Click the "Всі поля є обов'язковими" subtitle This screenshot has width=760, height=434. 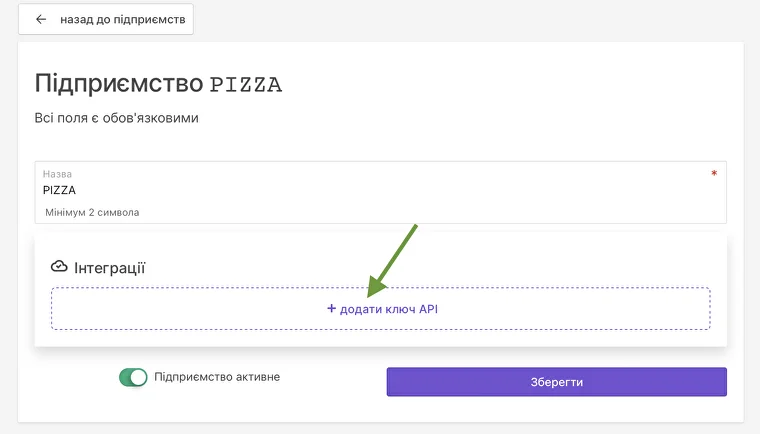point(117,118)
